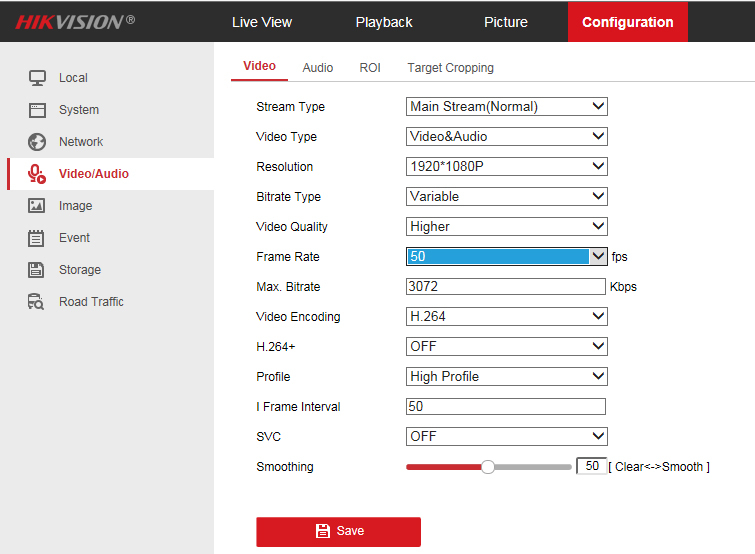Change the H.264+ OFF dropdown
The width and height of the screenshot is (755, 554).
coord(507,347)
